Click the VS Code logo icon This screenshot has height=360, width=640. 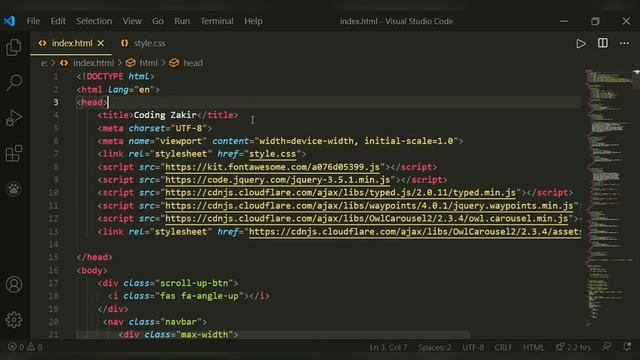[9, 21]
